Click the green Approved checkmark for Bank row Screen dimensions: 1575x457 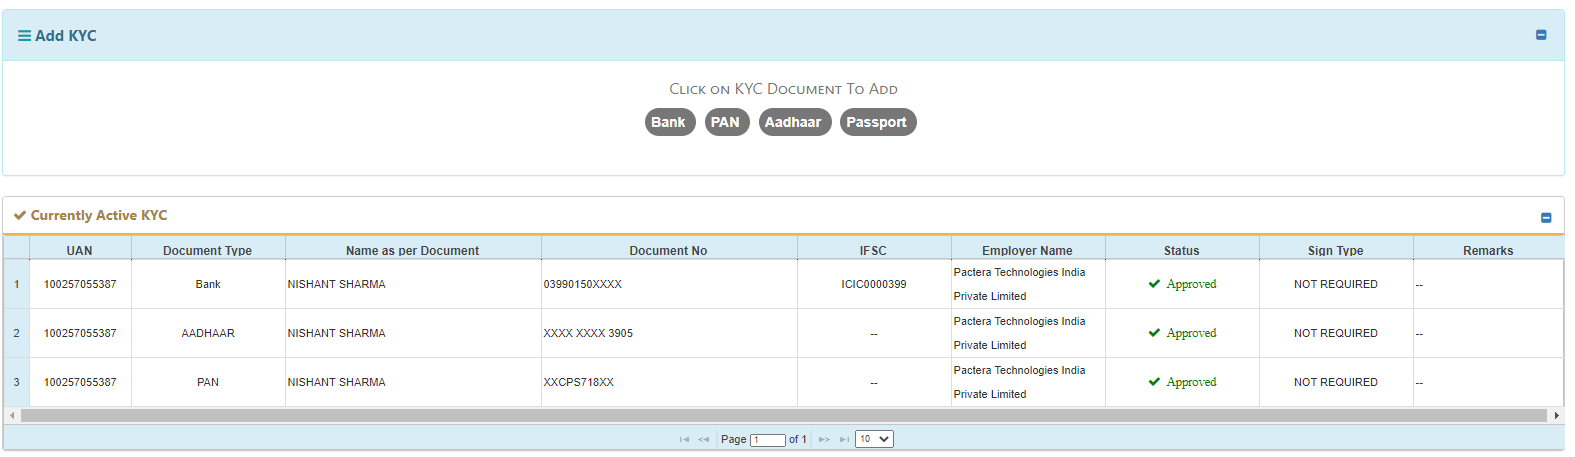[x=1154, y=284]
